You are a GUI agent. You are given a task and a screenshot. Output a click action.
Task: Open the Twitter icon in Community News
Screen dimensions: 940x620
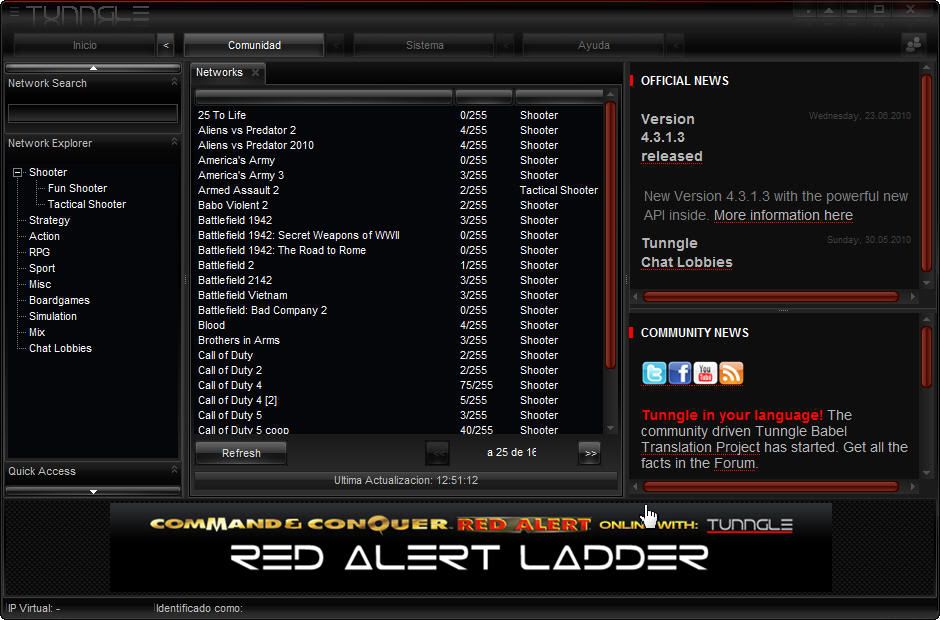(x=653, y=373)
